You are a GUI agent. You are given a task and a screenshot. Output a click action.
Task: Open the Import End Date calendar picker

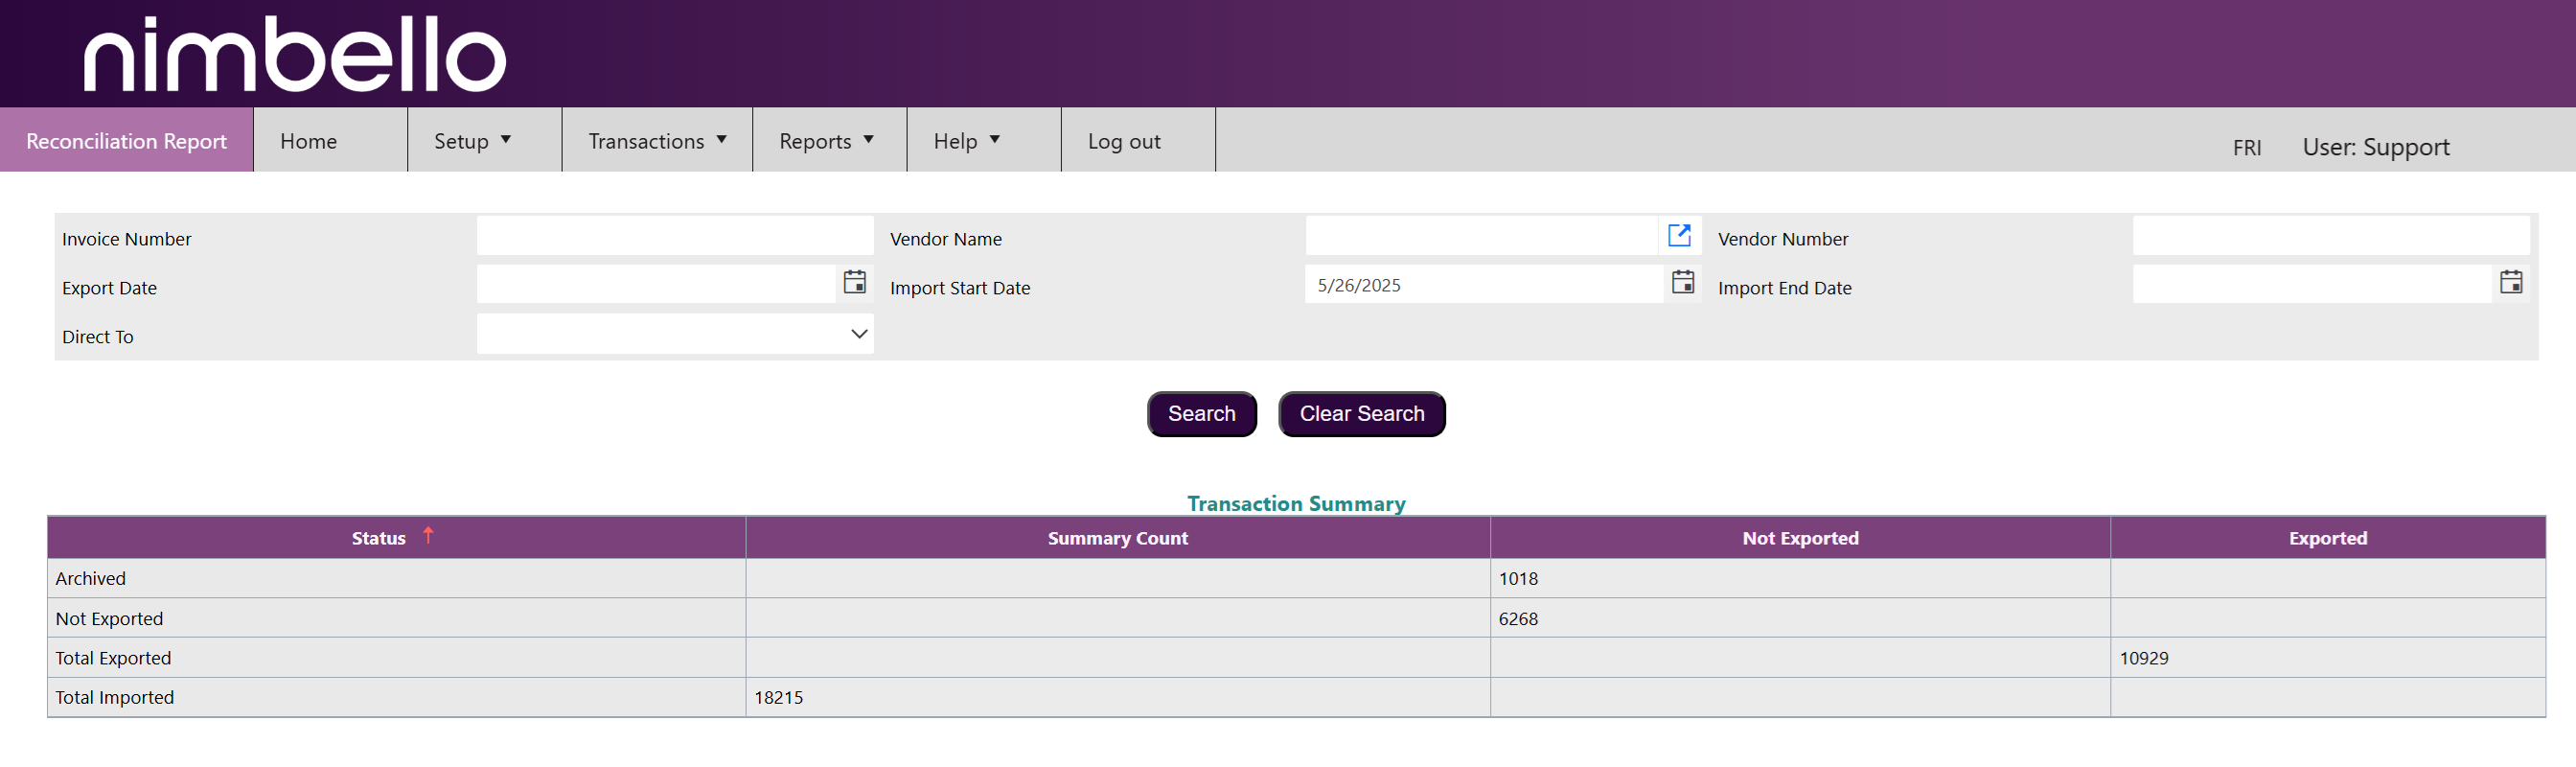coord(2510,283)
